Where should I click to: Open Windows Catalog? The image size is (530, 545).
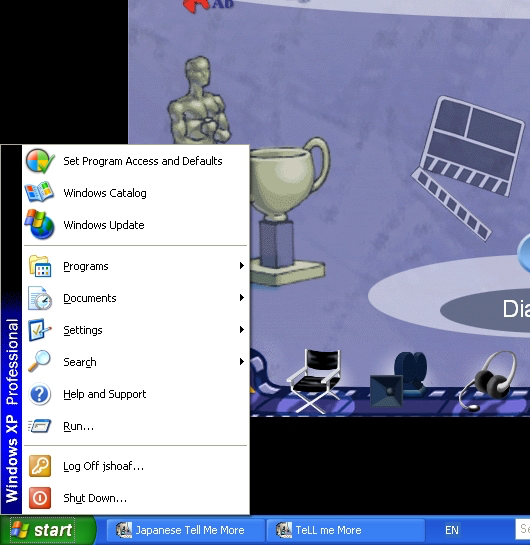136,193
